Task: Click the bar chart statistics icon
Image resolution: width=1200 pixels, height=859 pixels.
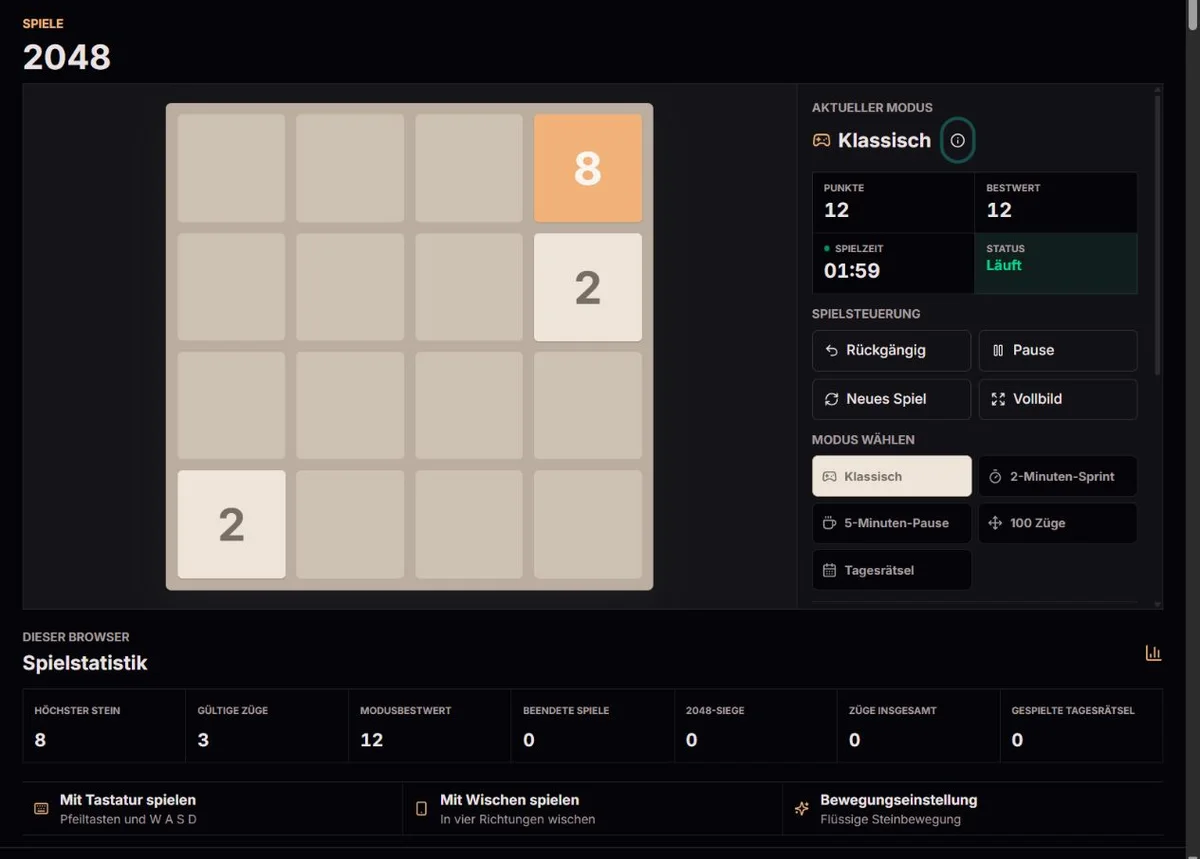Action: pos(1153,653)
